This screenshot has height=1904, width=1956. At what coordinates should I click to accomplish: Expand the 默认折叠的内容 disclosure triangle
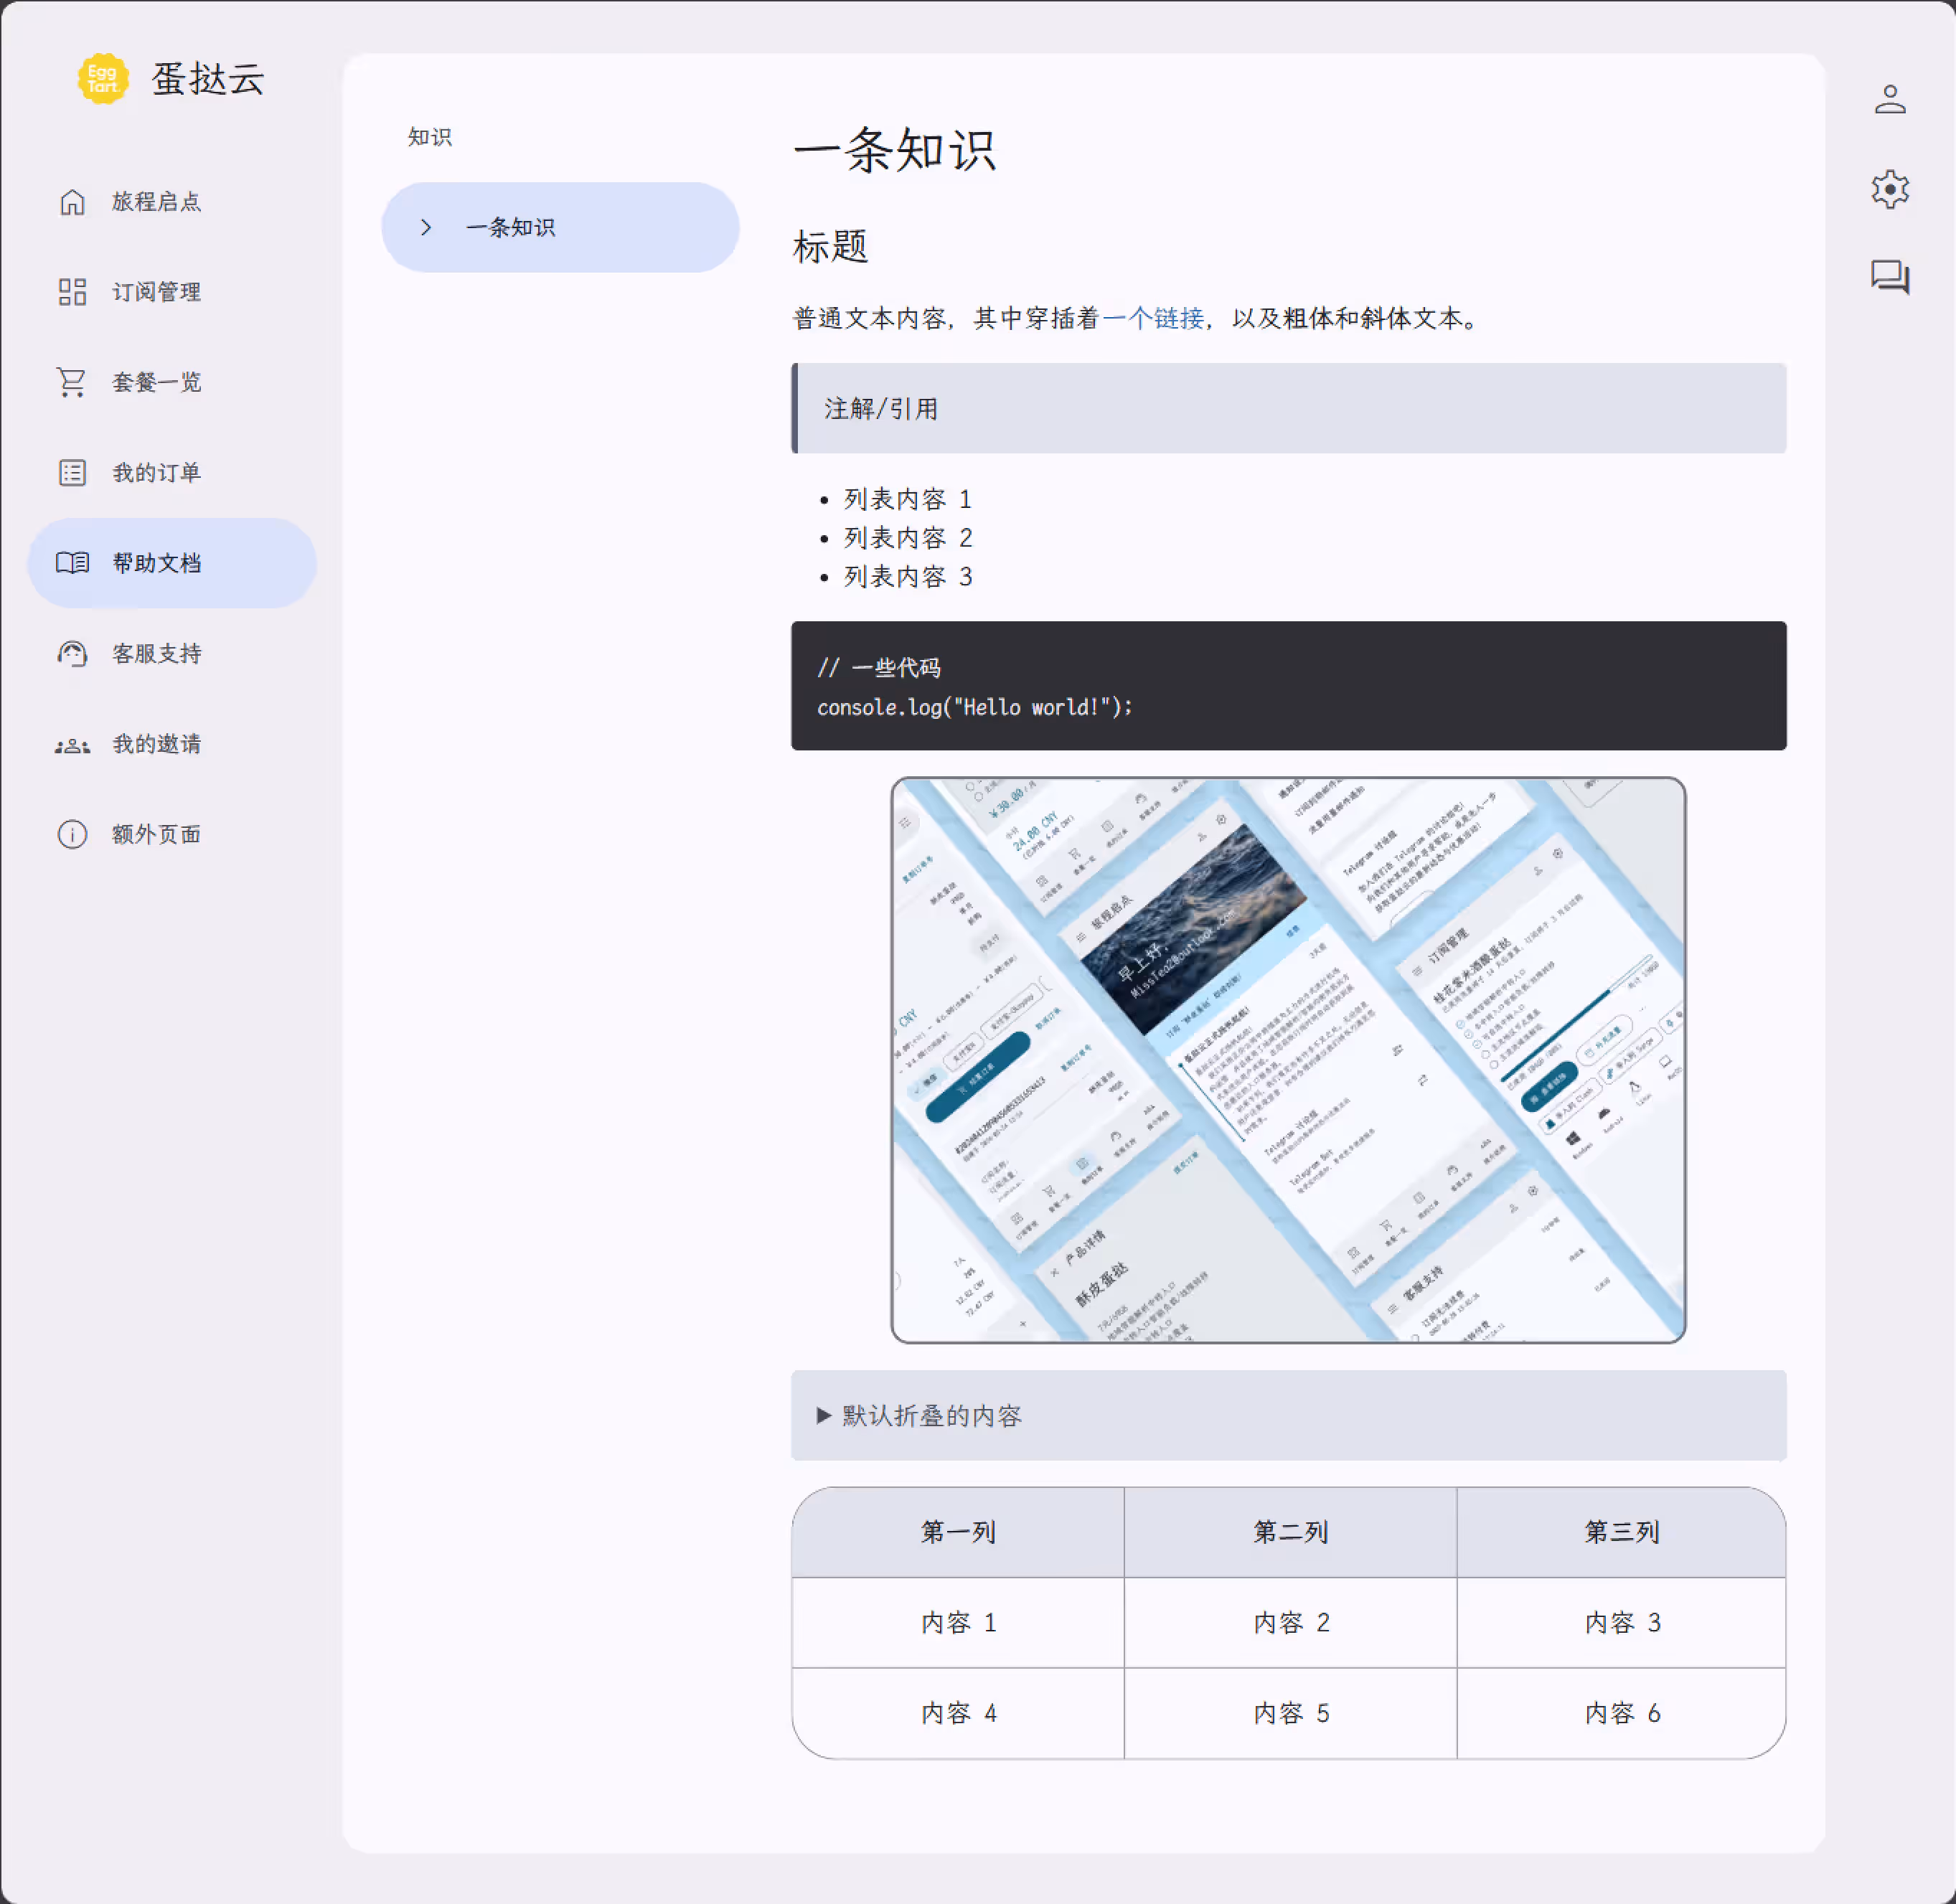(x=823, y=1416)
